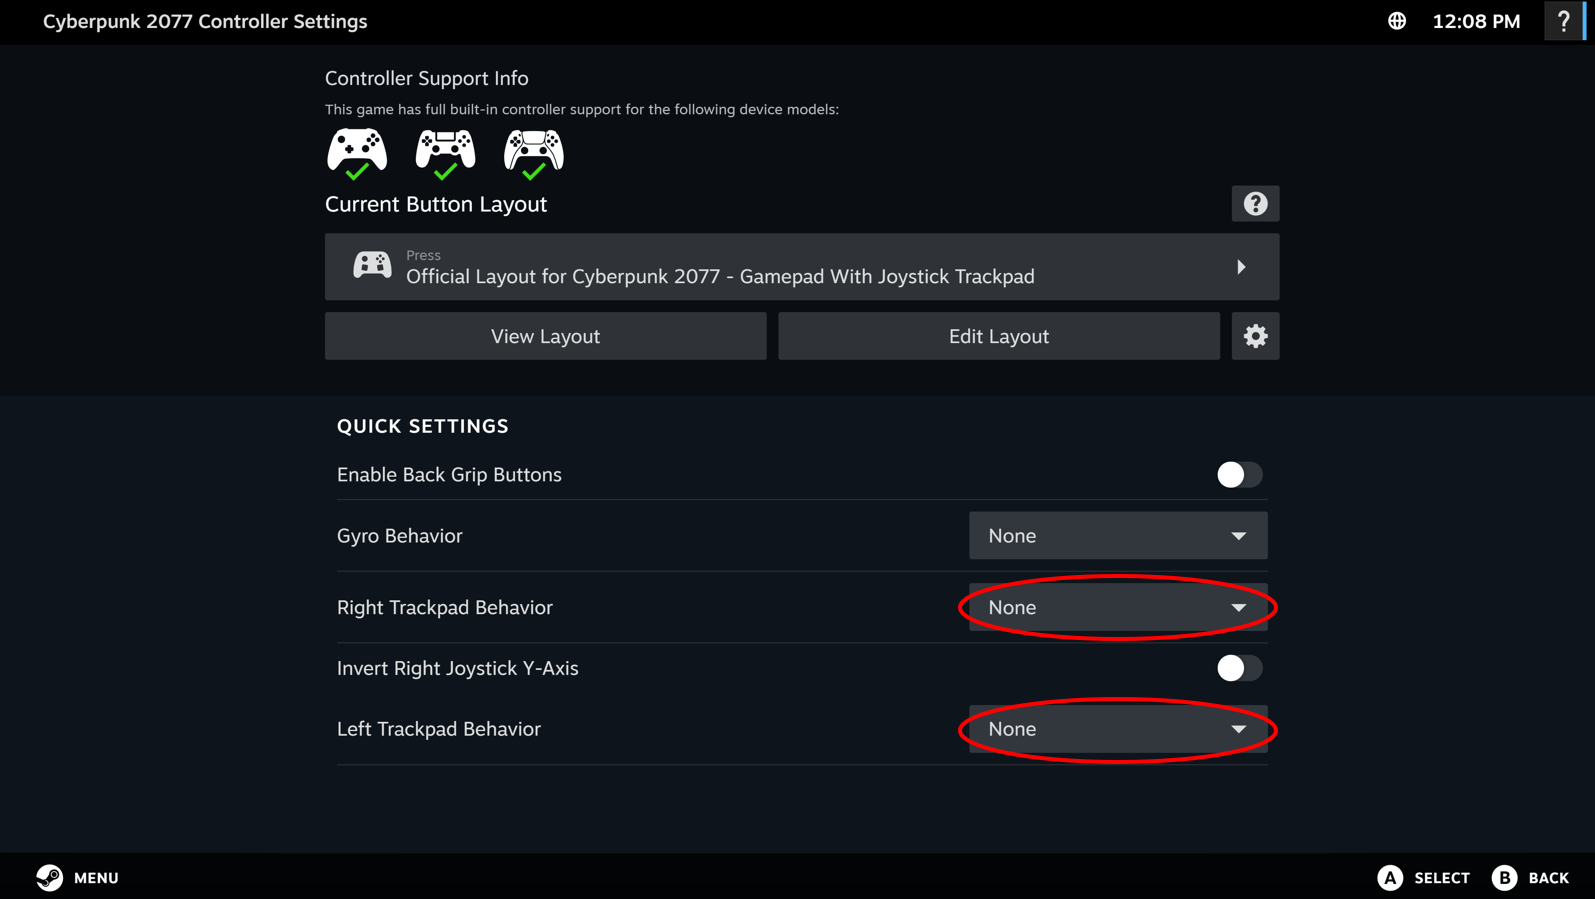The image size is (1595, 899).
Task: Expand the Official Layout chevron arrow
Action: click(1241, 267)
